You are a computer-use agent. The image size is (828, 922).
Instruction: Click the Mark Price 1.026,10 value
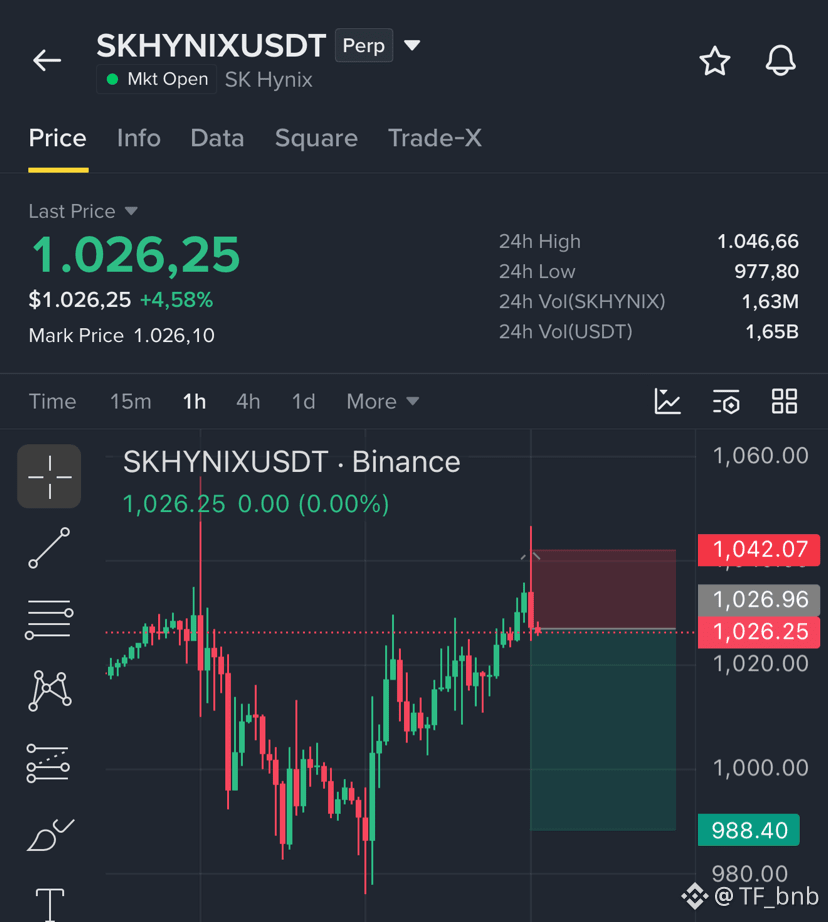174,336
